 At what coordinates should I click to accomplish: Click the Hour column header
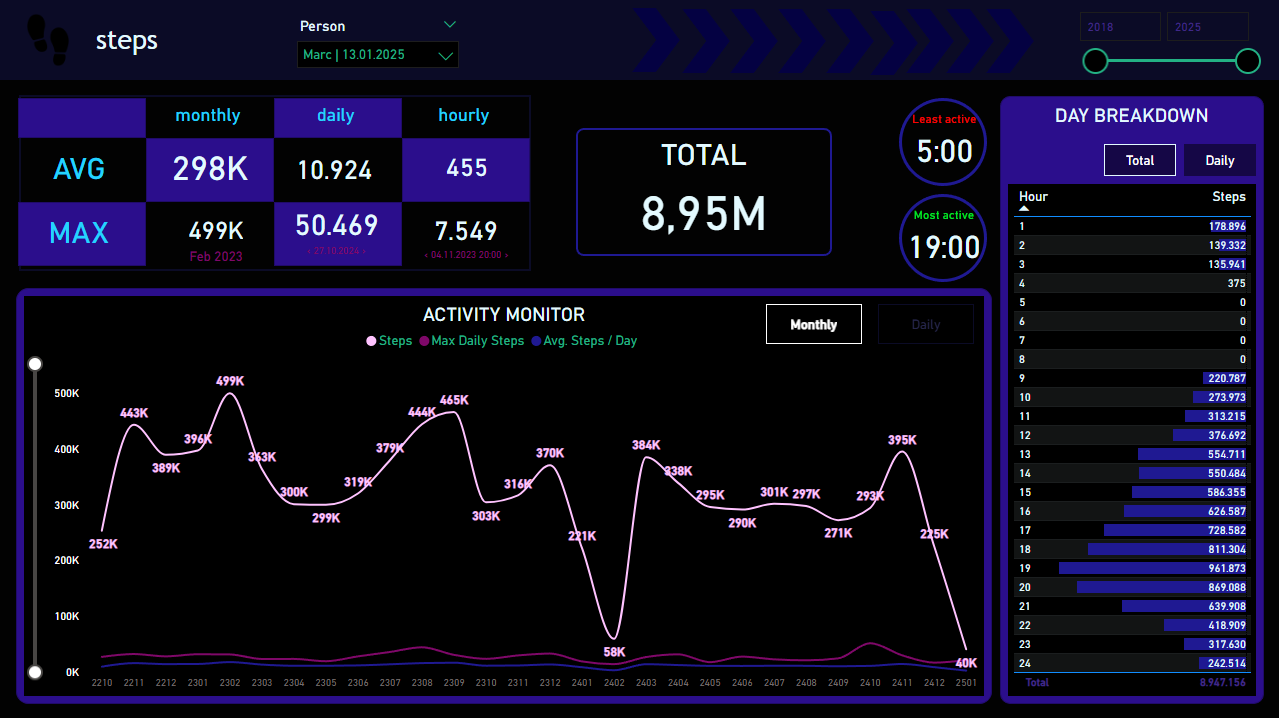point(1033,196)
